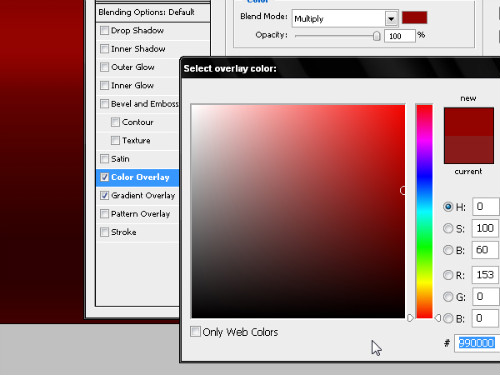The height and width of the screenshot is (375, 500).
Task: Enable the Drop Shadow checkbox
Action: (x=104, y=30)
